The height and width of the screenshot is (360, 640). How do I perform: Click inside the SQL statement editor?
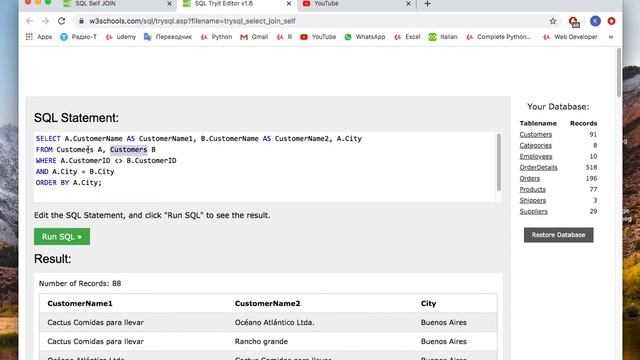(264, 167)
